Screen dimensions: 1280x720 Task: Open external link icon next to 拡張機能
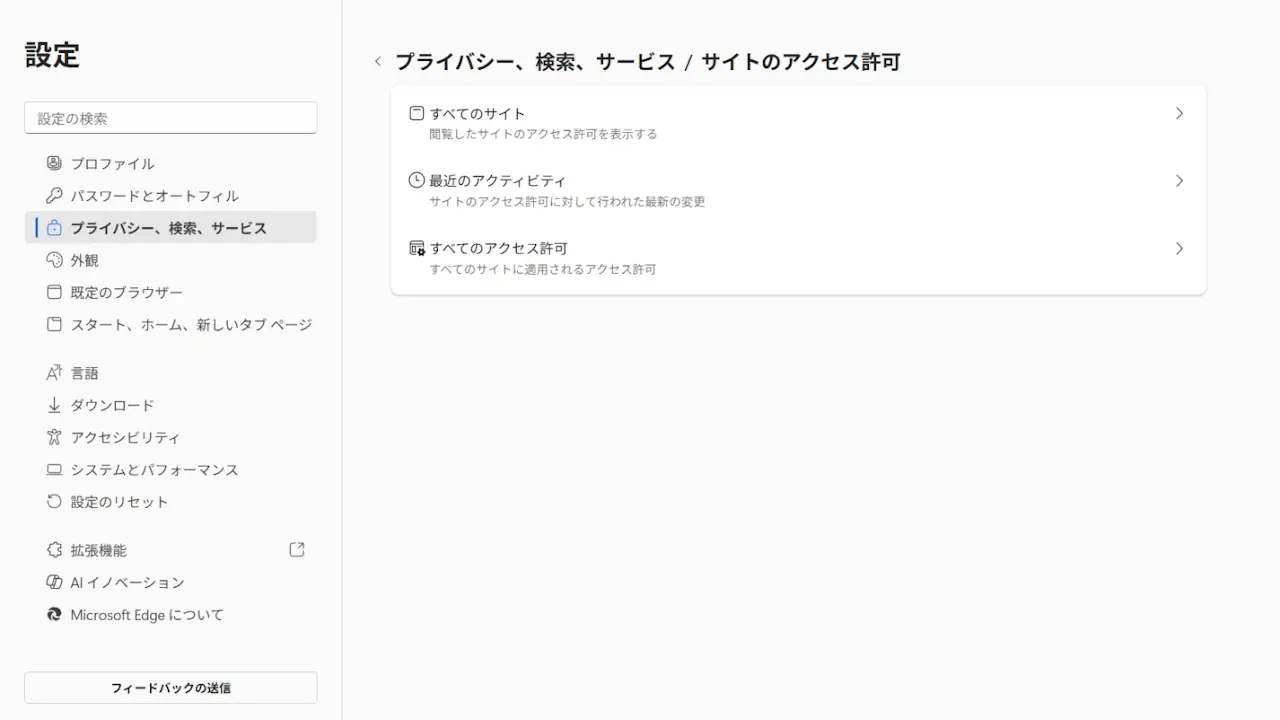click(297, 550)
